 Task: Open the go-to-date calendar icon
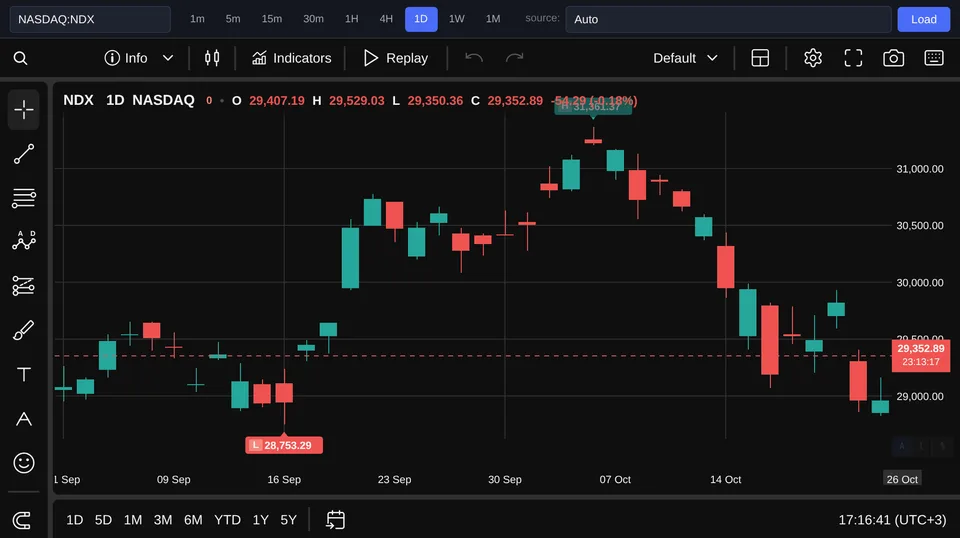336,520
